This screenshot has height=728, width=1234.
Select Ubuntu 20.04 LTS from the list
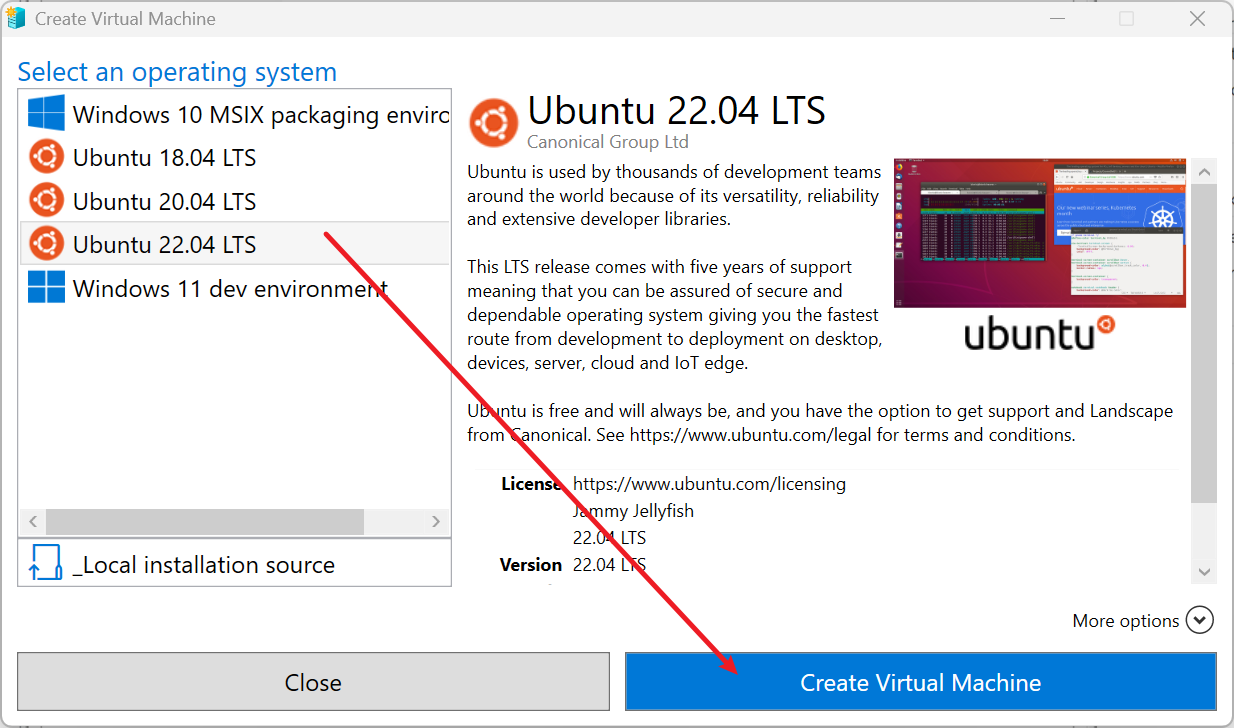[163, 200]
